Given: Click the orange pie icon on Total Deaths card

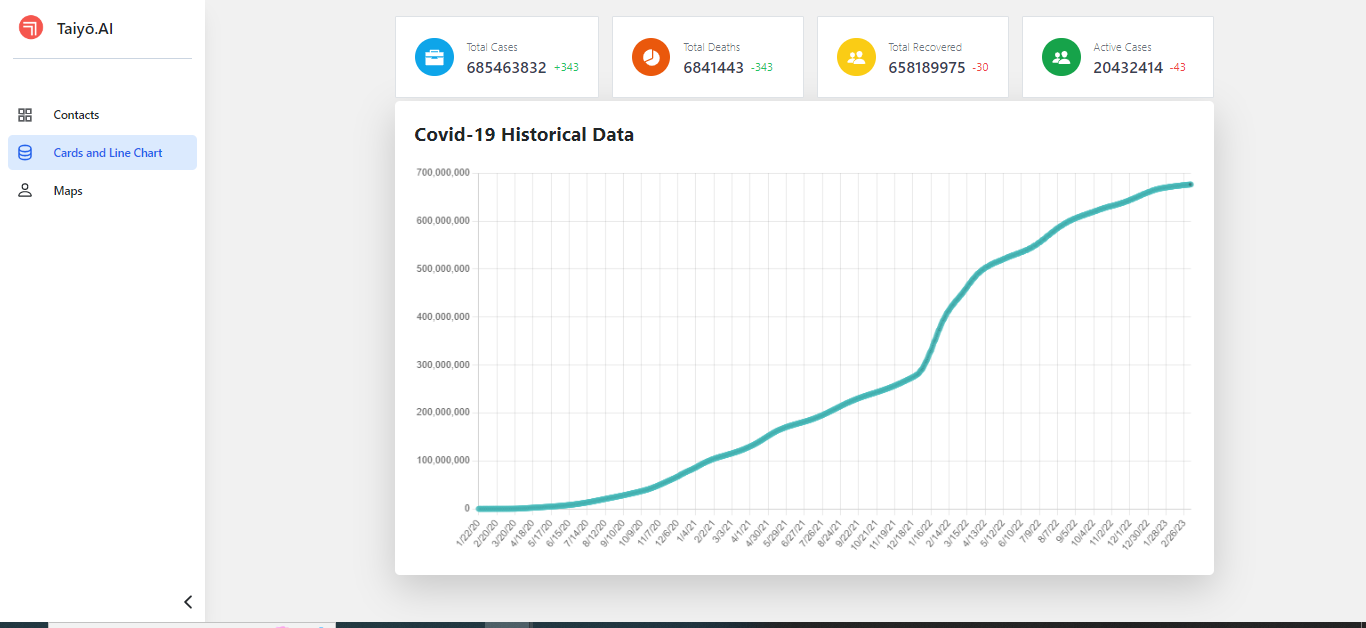Looking at the screenshot, I should tap(651, 57).
